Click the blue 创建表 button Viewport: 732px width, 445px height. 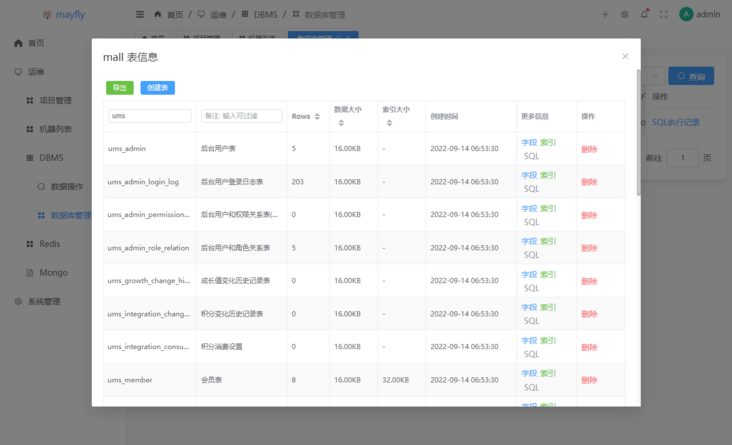point(157,88)
